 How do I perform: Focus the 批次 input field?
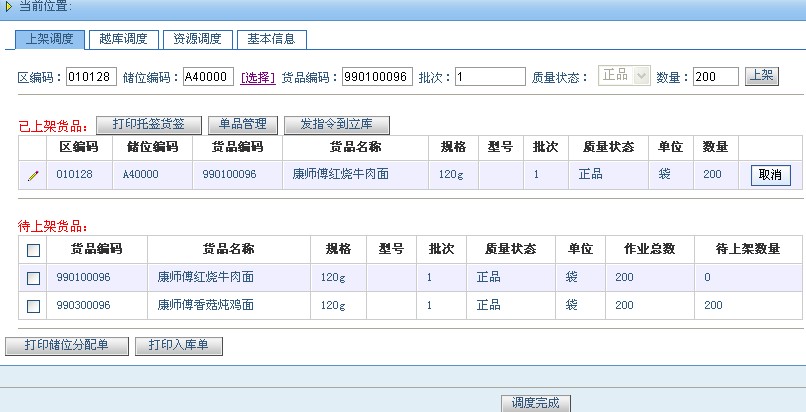490,77
